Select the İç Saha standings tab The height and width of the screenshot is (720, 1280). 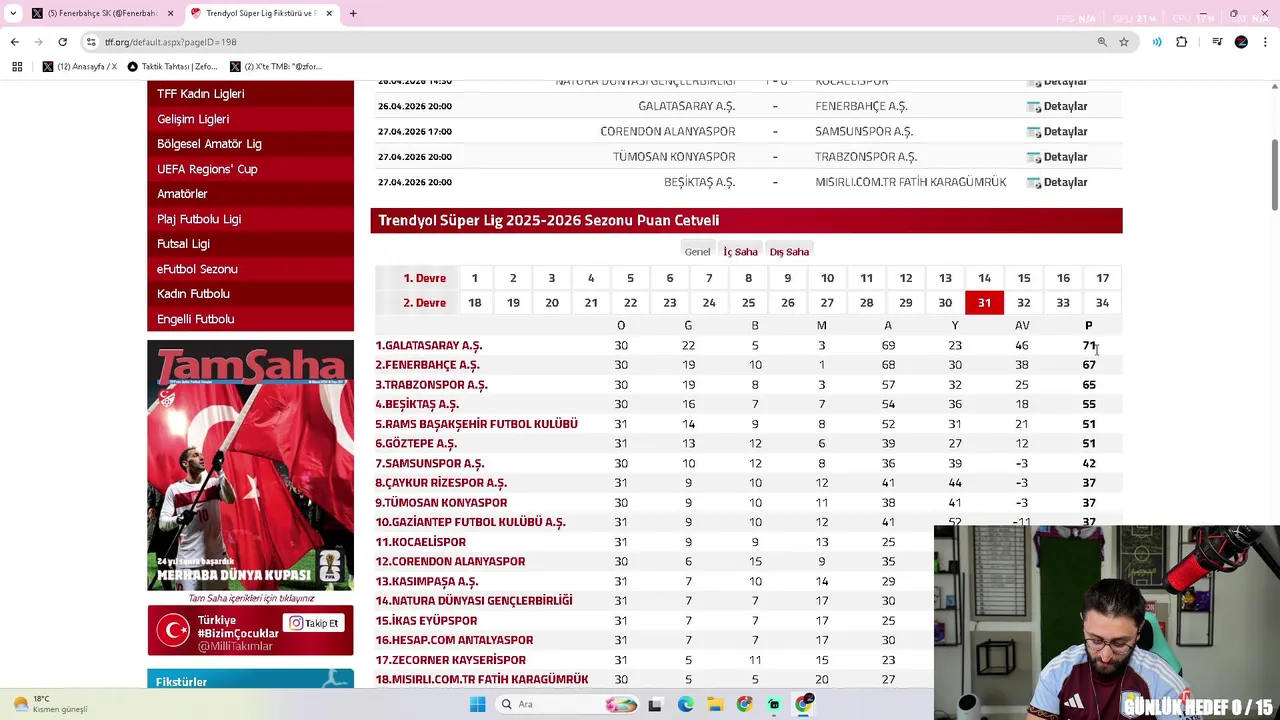(x=740, y=252)
